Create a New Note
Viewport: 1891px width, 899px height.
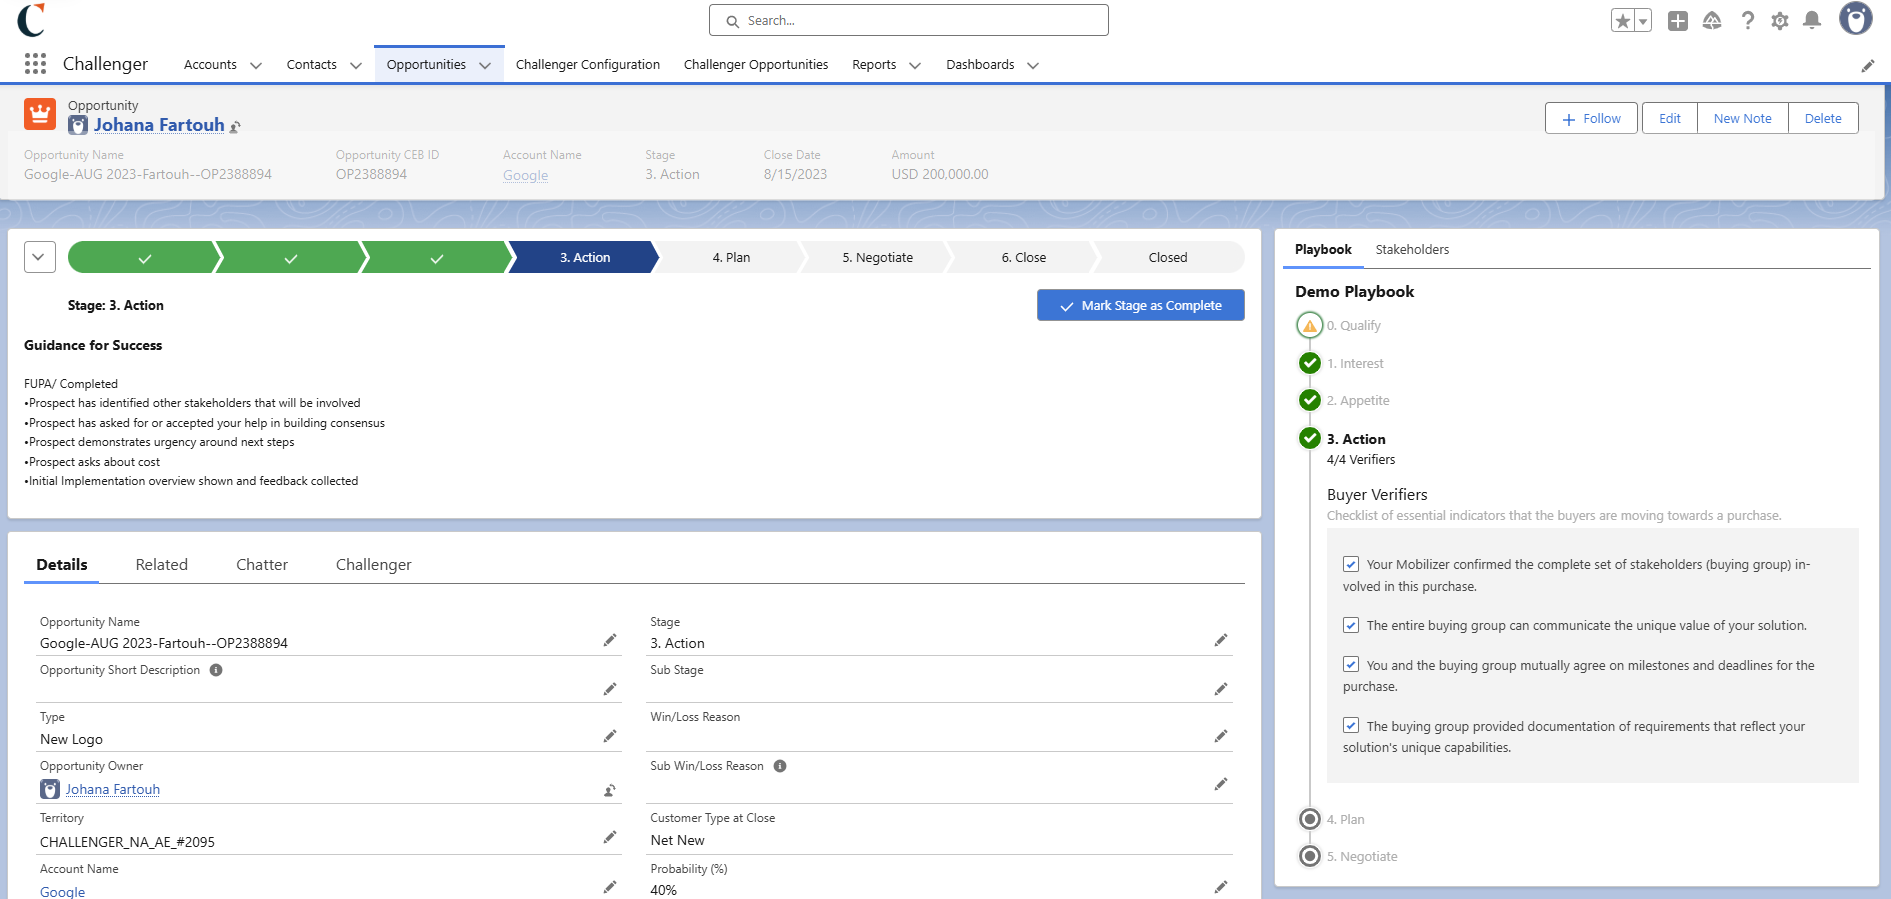1743,118
